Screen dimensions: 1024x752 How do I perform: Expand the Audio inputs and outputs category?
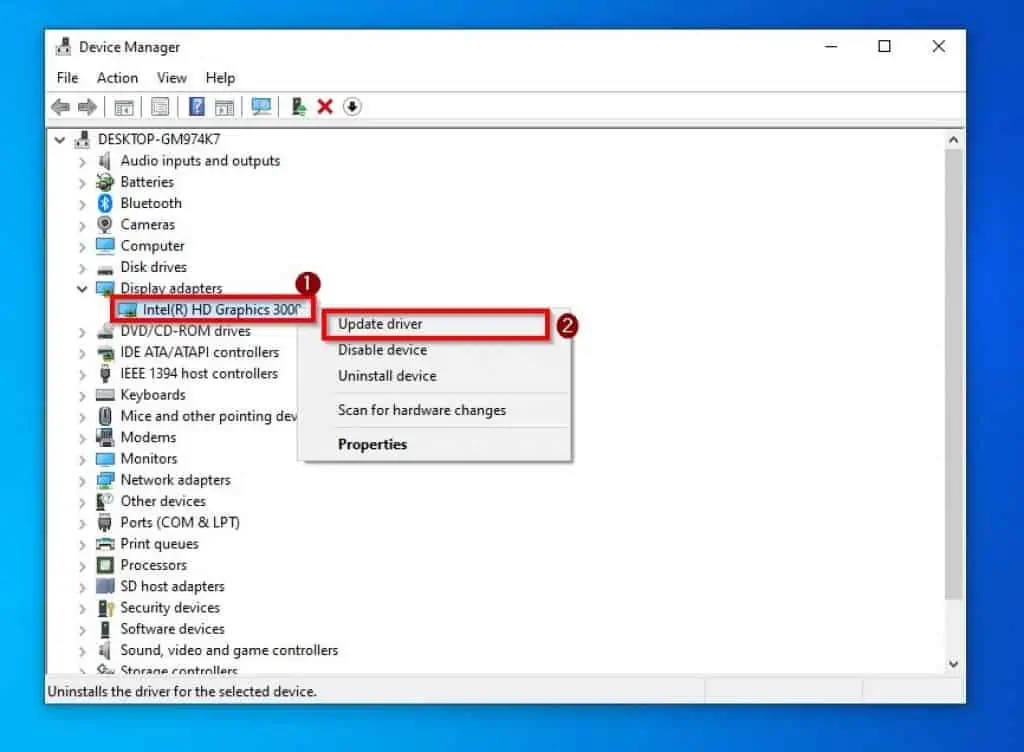pyautogui.click(x=82, y=162)
